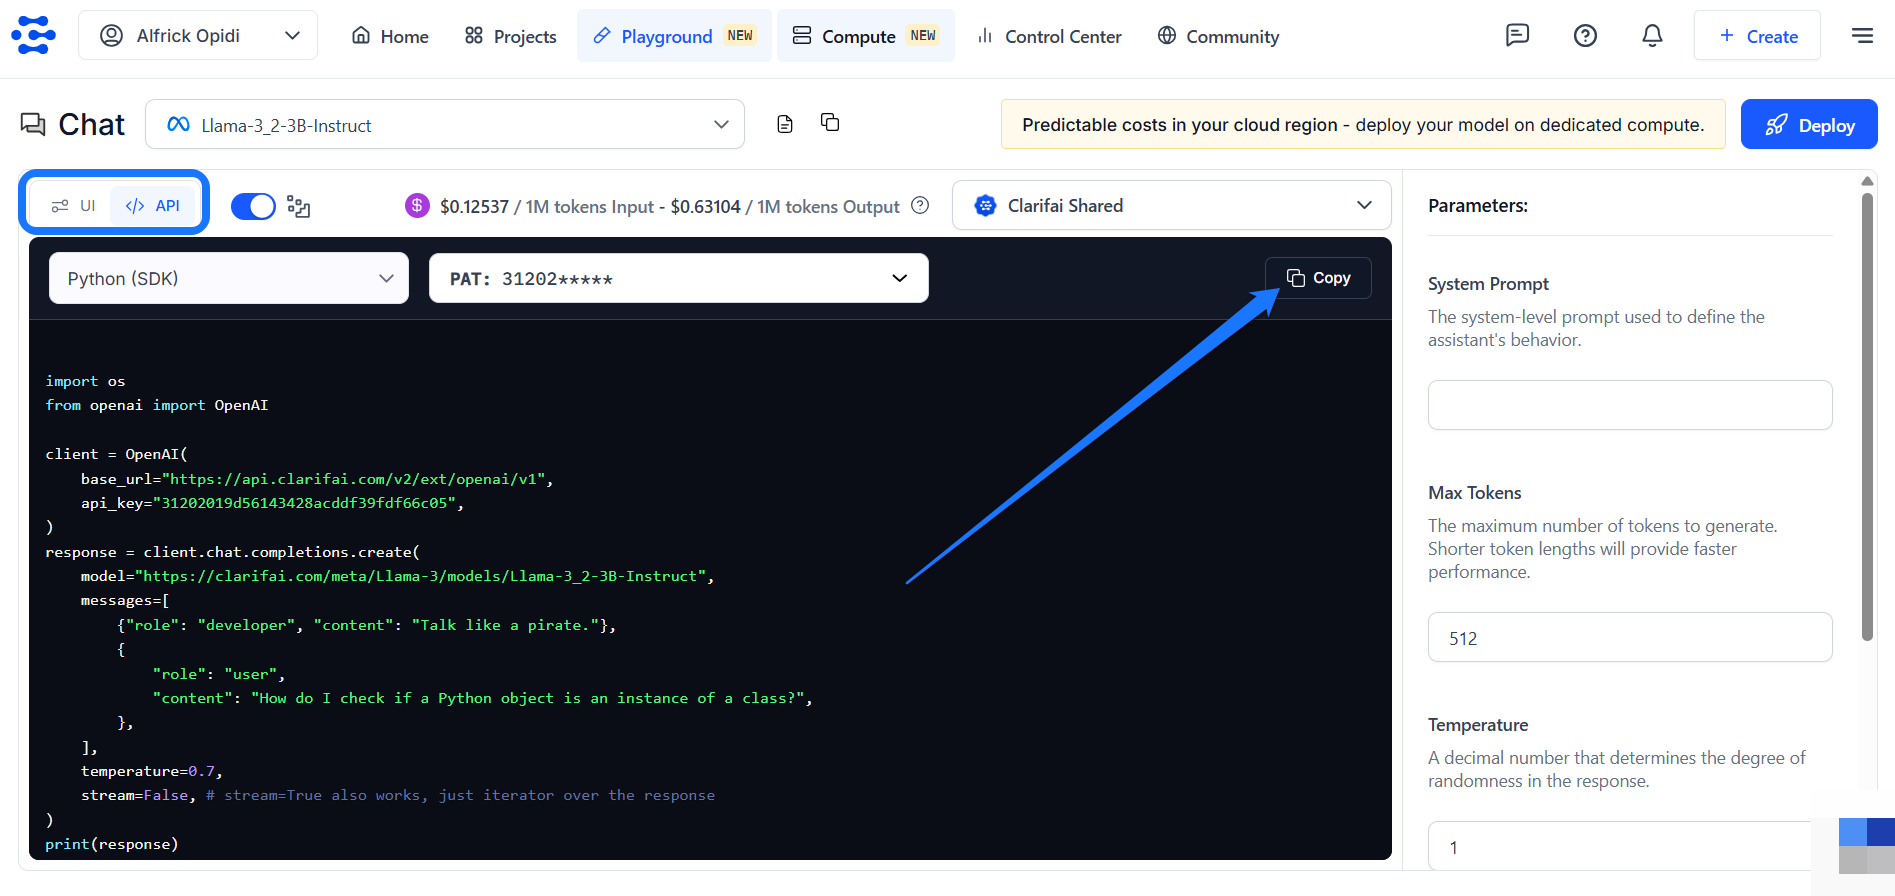
Task: Open the Alfrick Opidi account dropdown
Action: [x=198, y=36]
